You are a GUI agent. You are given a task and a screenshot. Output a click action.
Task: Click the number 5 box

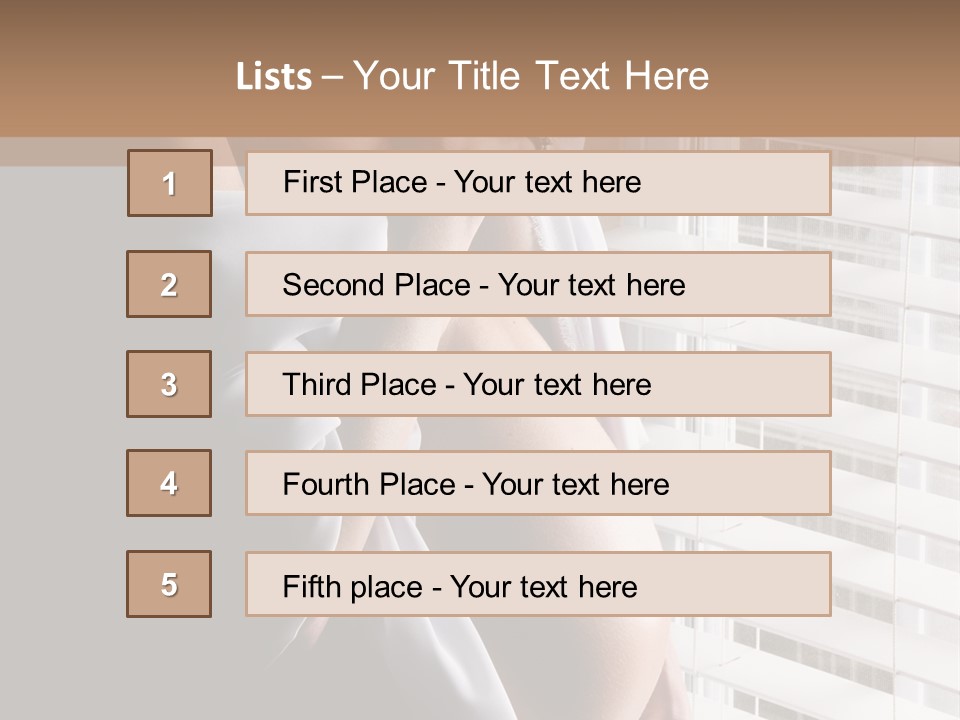(x=169, y=584)
